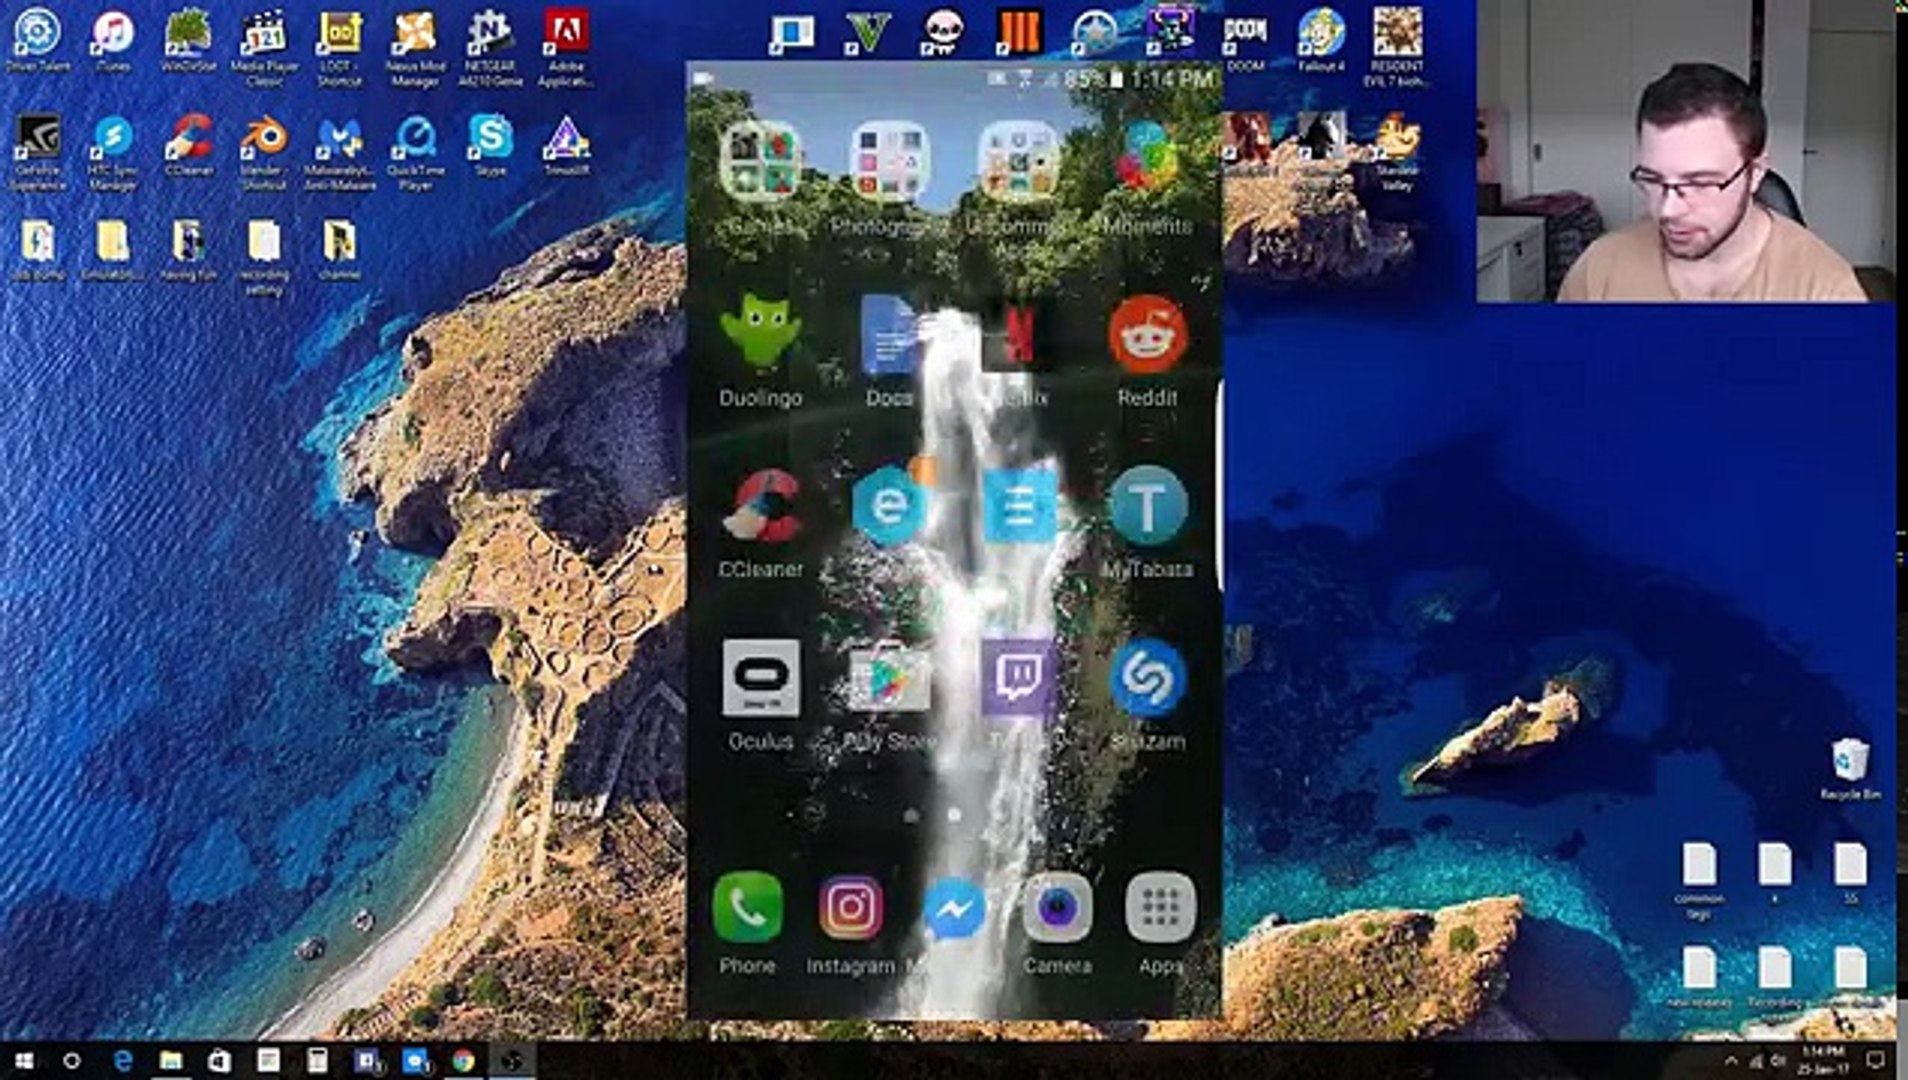Select the GTA V desktop shortcut
The width and height of the screenshot is (1908, 1080).
(866, 32)
